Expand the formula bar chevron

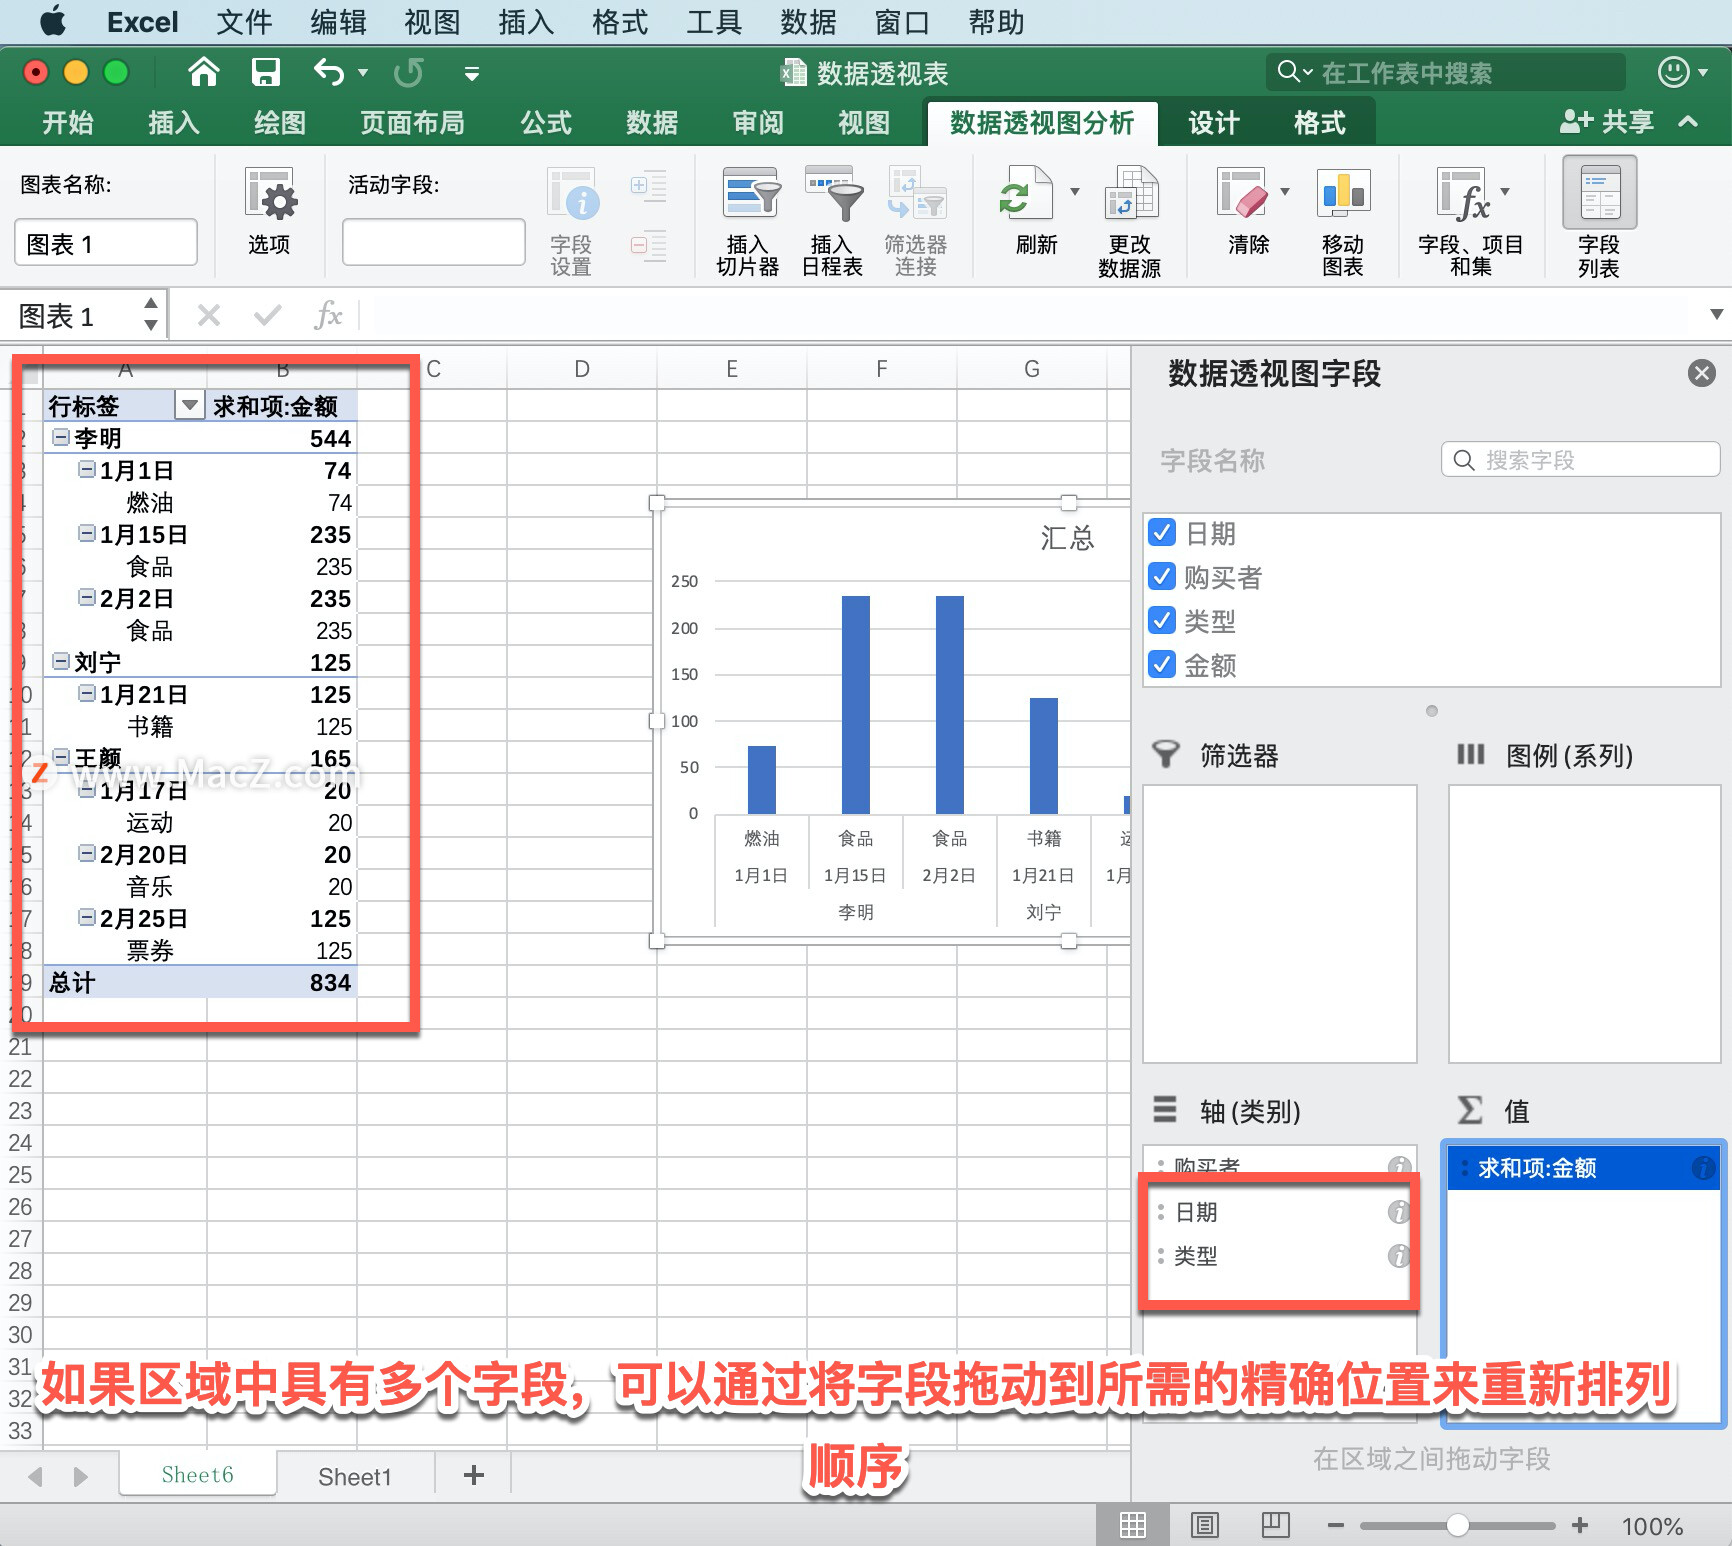coord(1716,314)
